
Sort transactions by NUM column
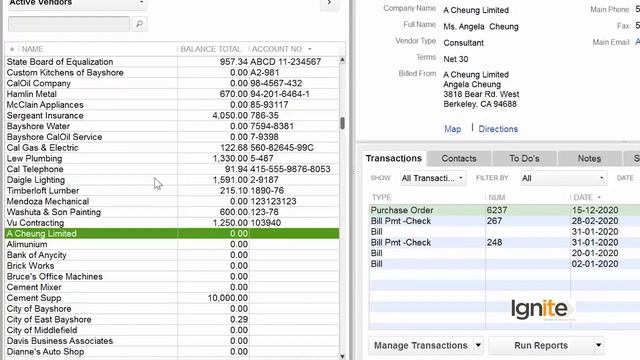click(497, 198)
